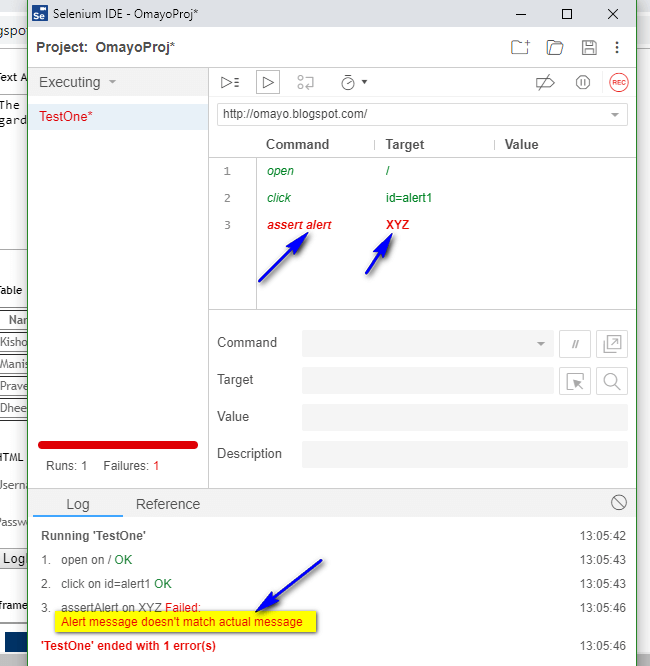This screenshot has height=666, width=650.
Task: Click 'open on / OK' log entry
Action: coord(96,560)
